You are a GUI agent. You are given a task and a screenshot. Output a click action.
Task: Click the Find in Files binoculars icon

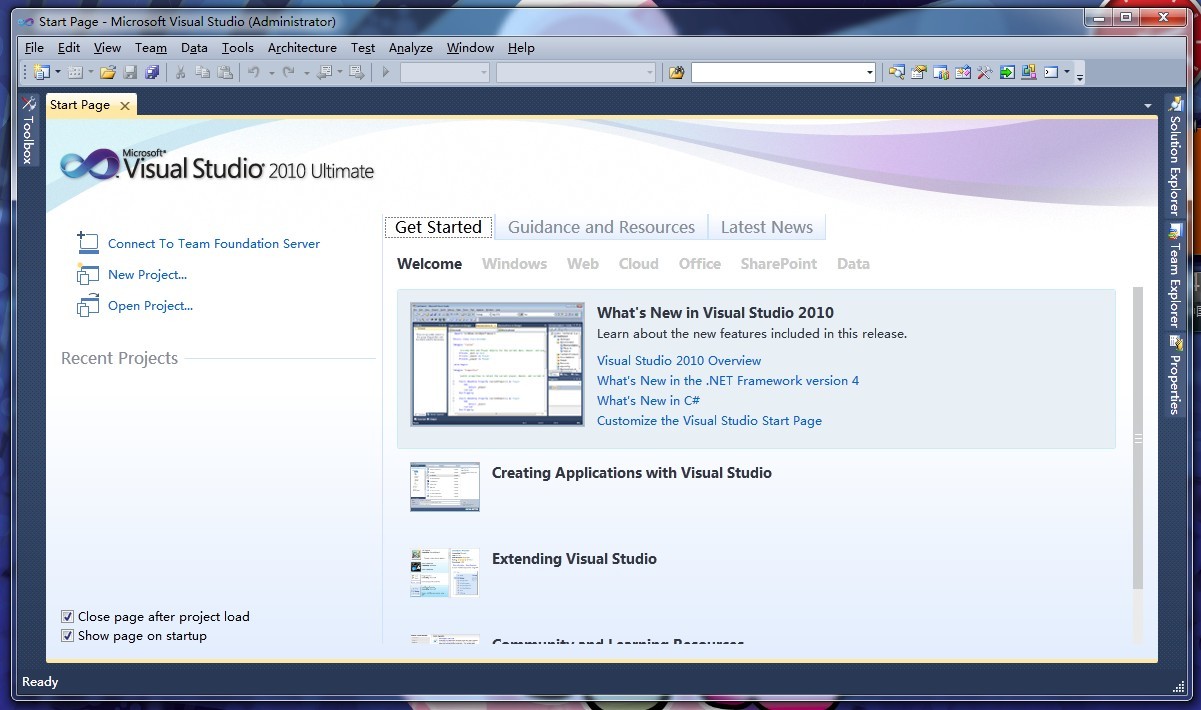[x=677, y=72]
